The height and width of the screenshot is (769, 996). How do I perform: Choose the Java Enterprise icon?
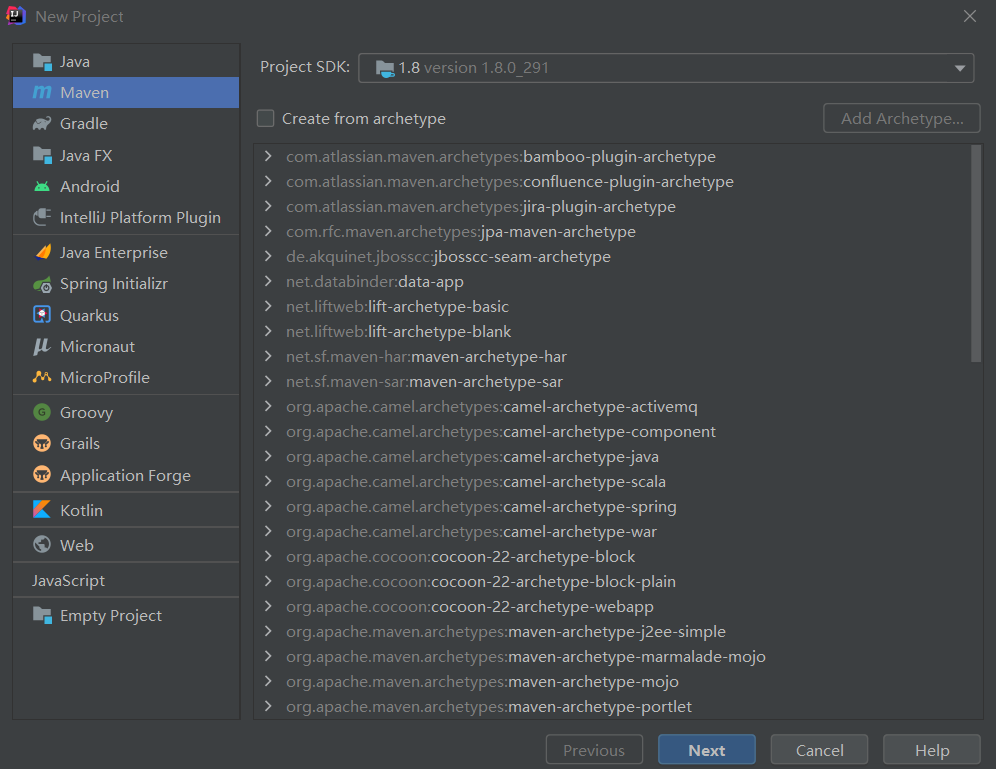point(42,253)
